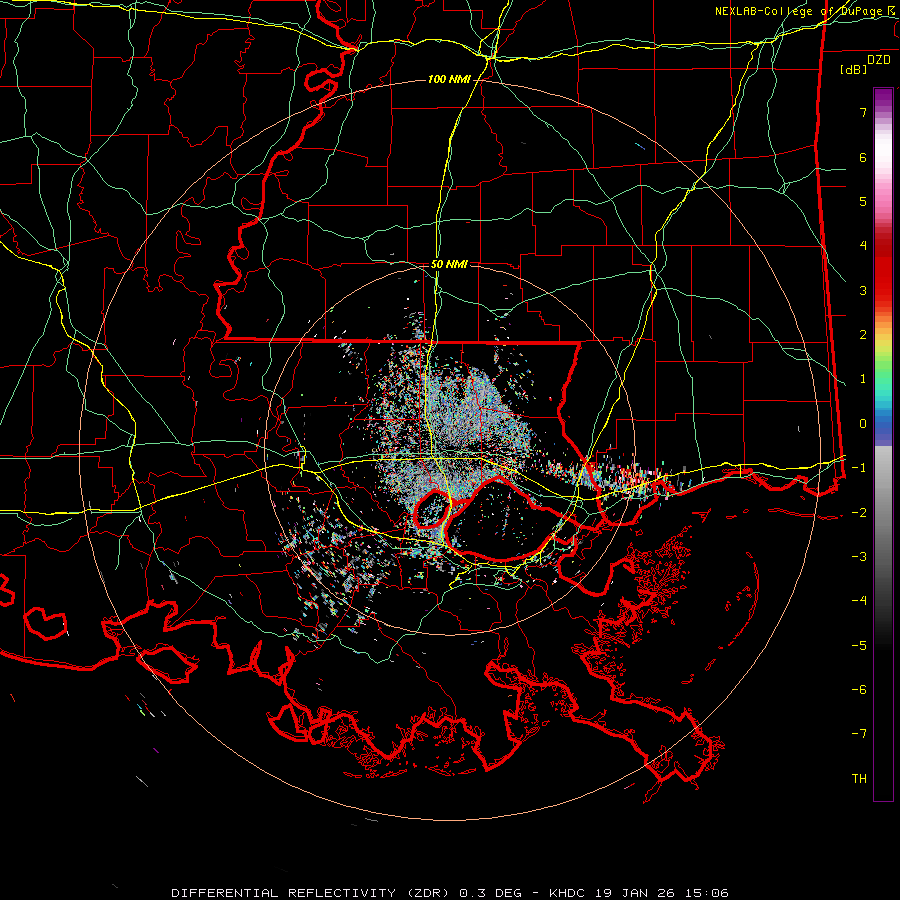Click the Differential Reflectivity caption at bottom

pyautogui.click(x=450, y=893)
